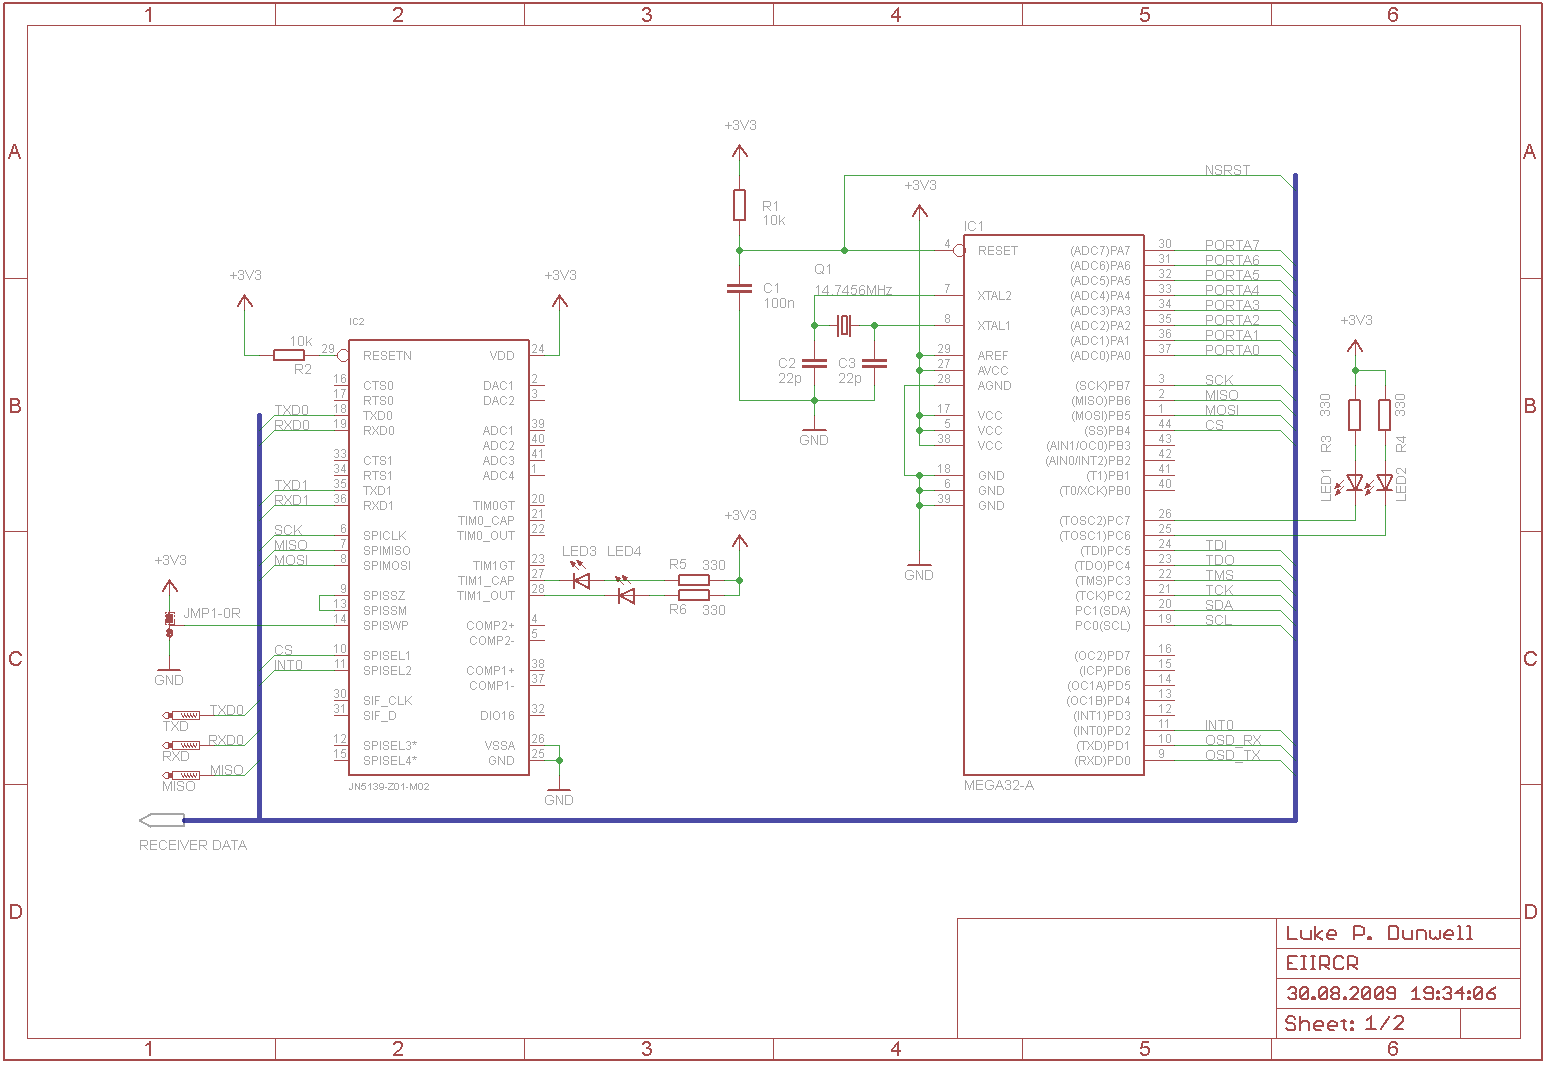Image resolution: width=1545 pixels, height=1065 pixels.
Task: Click the OSD_RX net label
Action: 1232,740
